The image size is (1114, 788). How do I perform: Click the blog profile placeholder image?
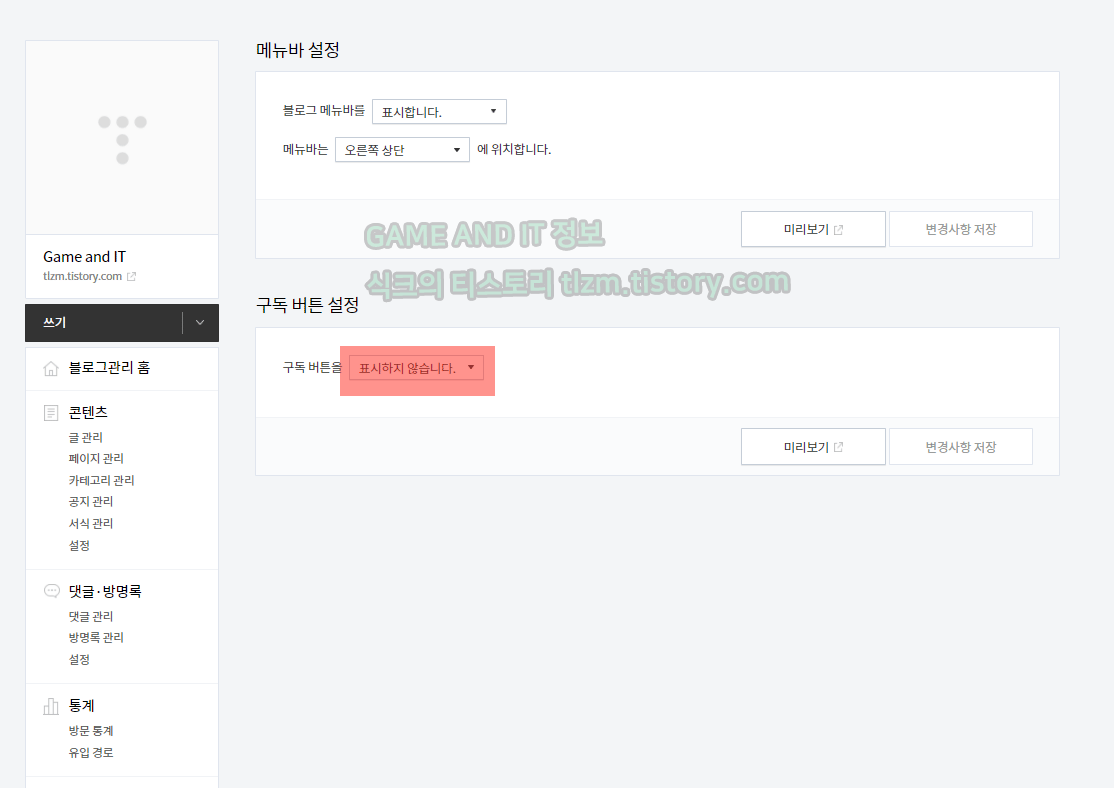tap(122, 138)
